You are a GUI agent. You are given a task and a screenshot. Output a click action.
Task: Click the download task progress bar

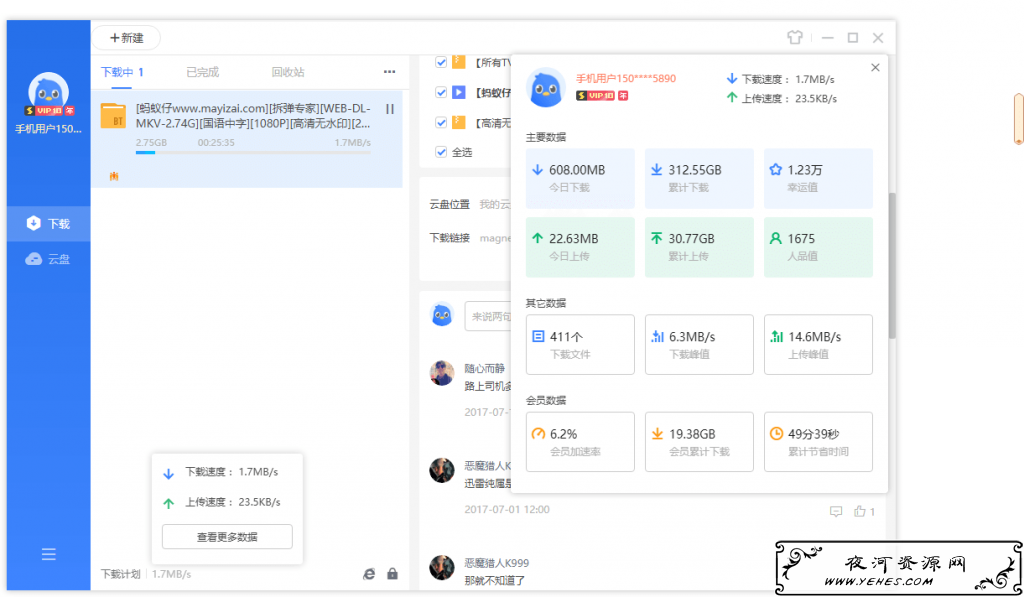tap(253, 153)
